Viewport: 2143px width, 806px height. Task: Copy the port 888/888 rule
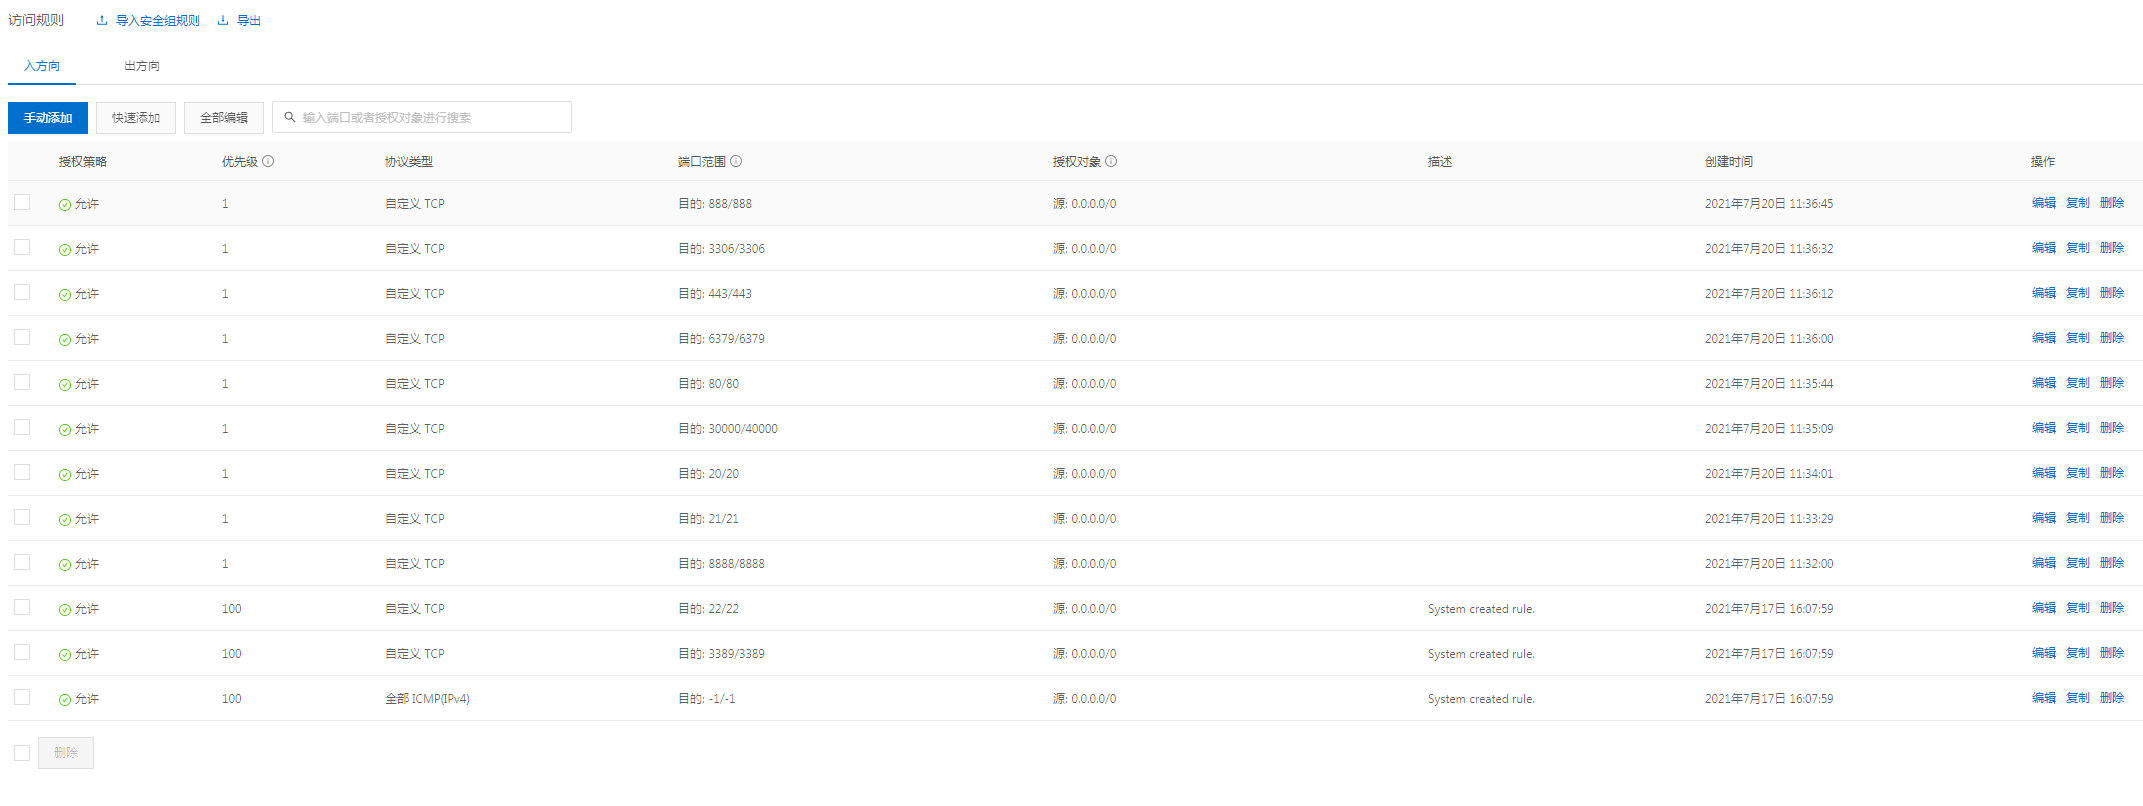pyautogui.click(x=2078, y=203)
